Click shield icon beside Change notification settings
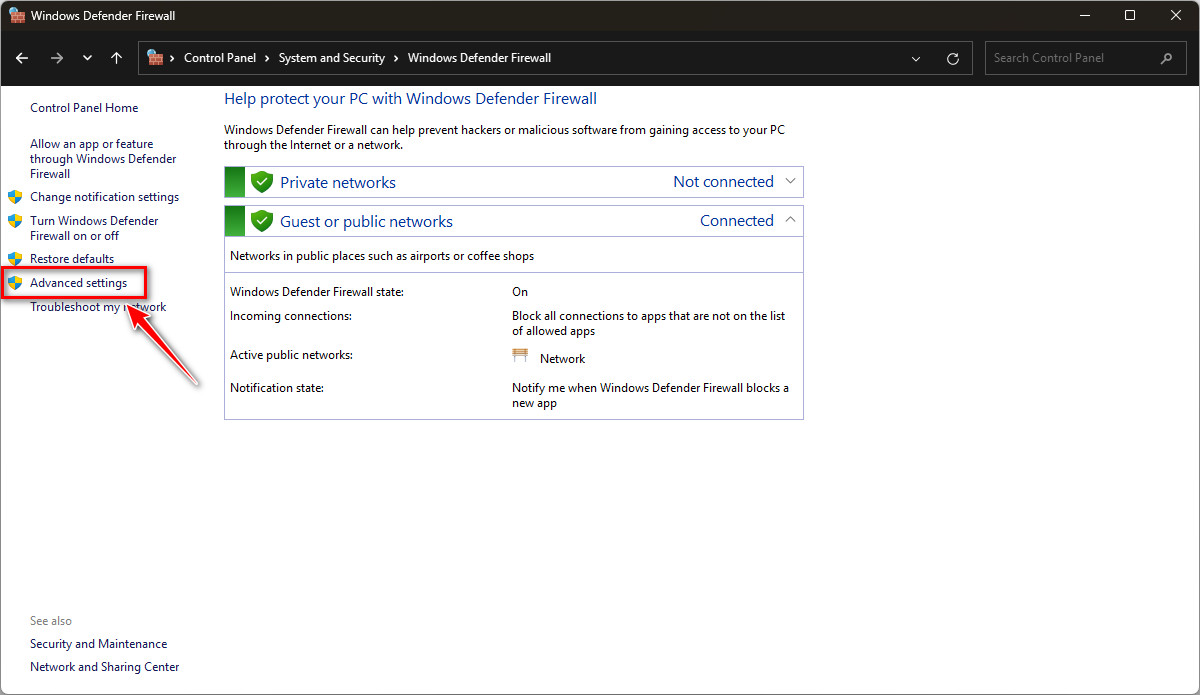The width and height of the screenshot is (1200, 695). [x=15, y=197]
